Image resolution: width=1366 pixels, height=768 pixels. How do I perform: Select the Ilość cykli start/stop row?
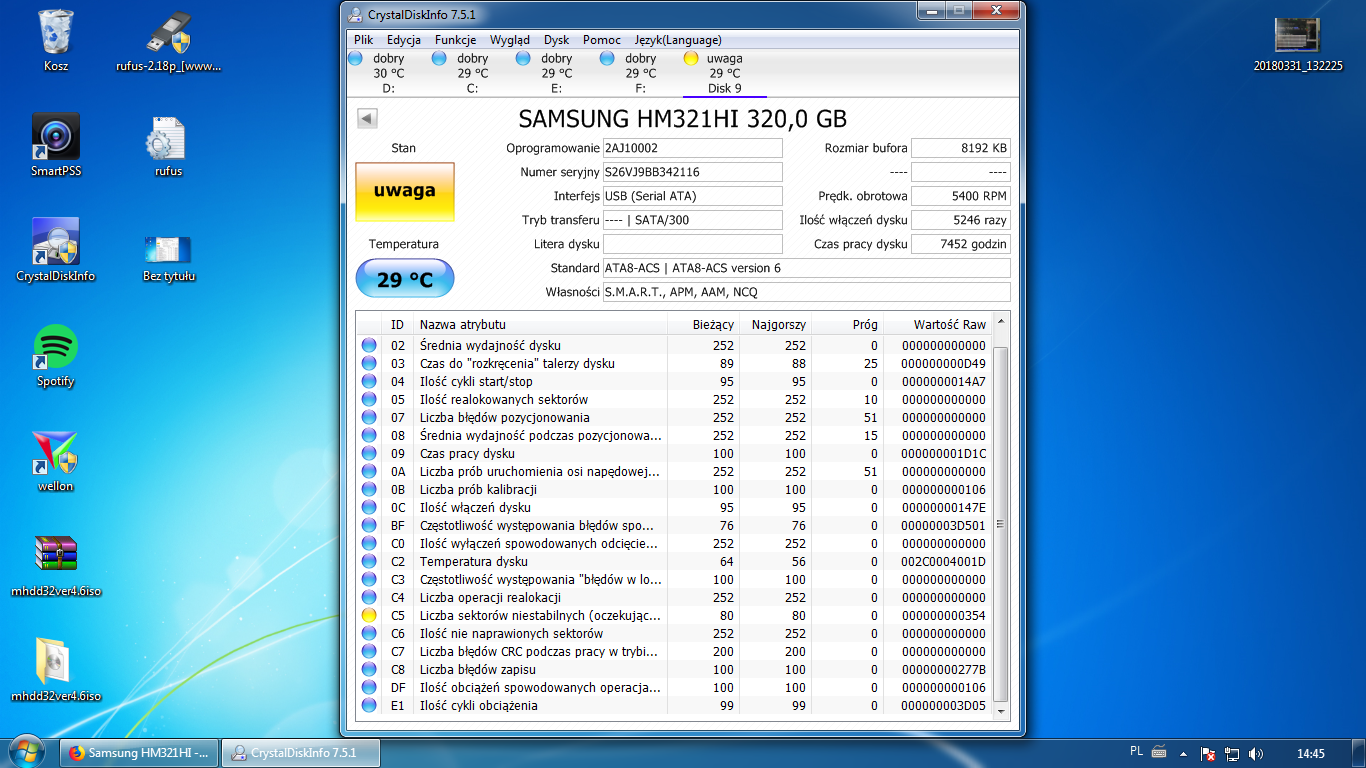coord(674,382)
